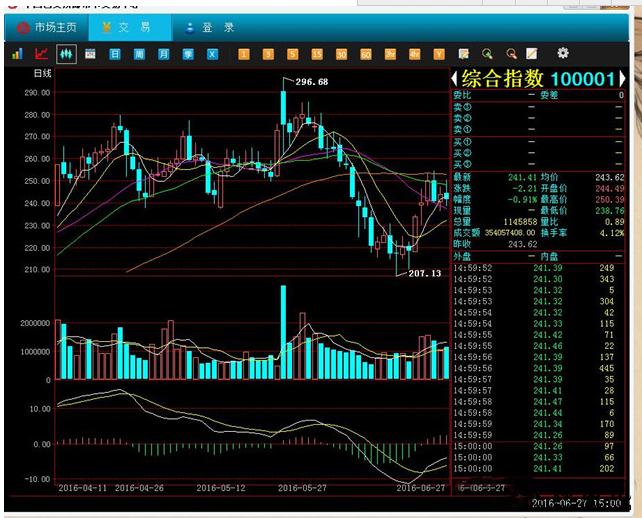Select volume ratio value 0.89
The width and height of the screenshot is (642, 518).
click(x=615, y=222)
